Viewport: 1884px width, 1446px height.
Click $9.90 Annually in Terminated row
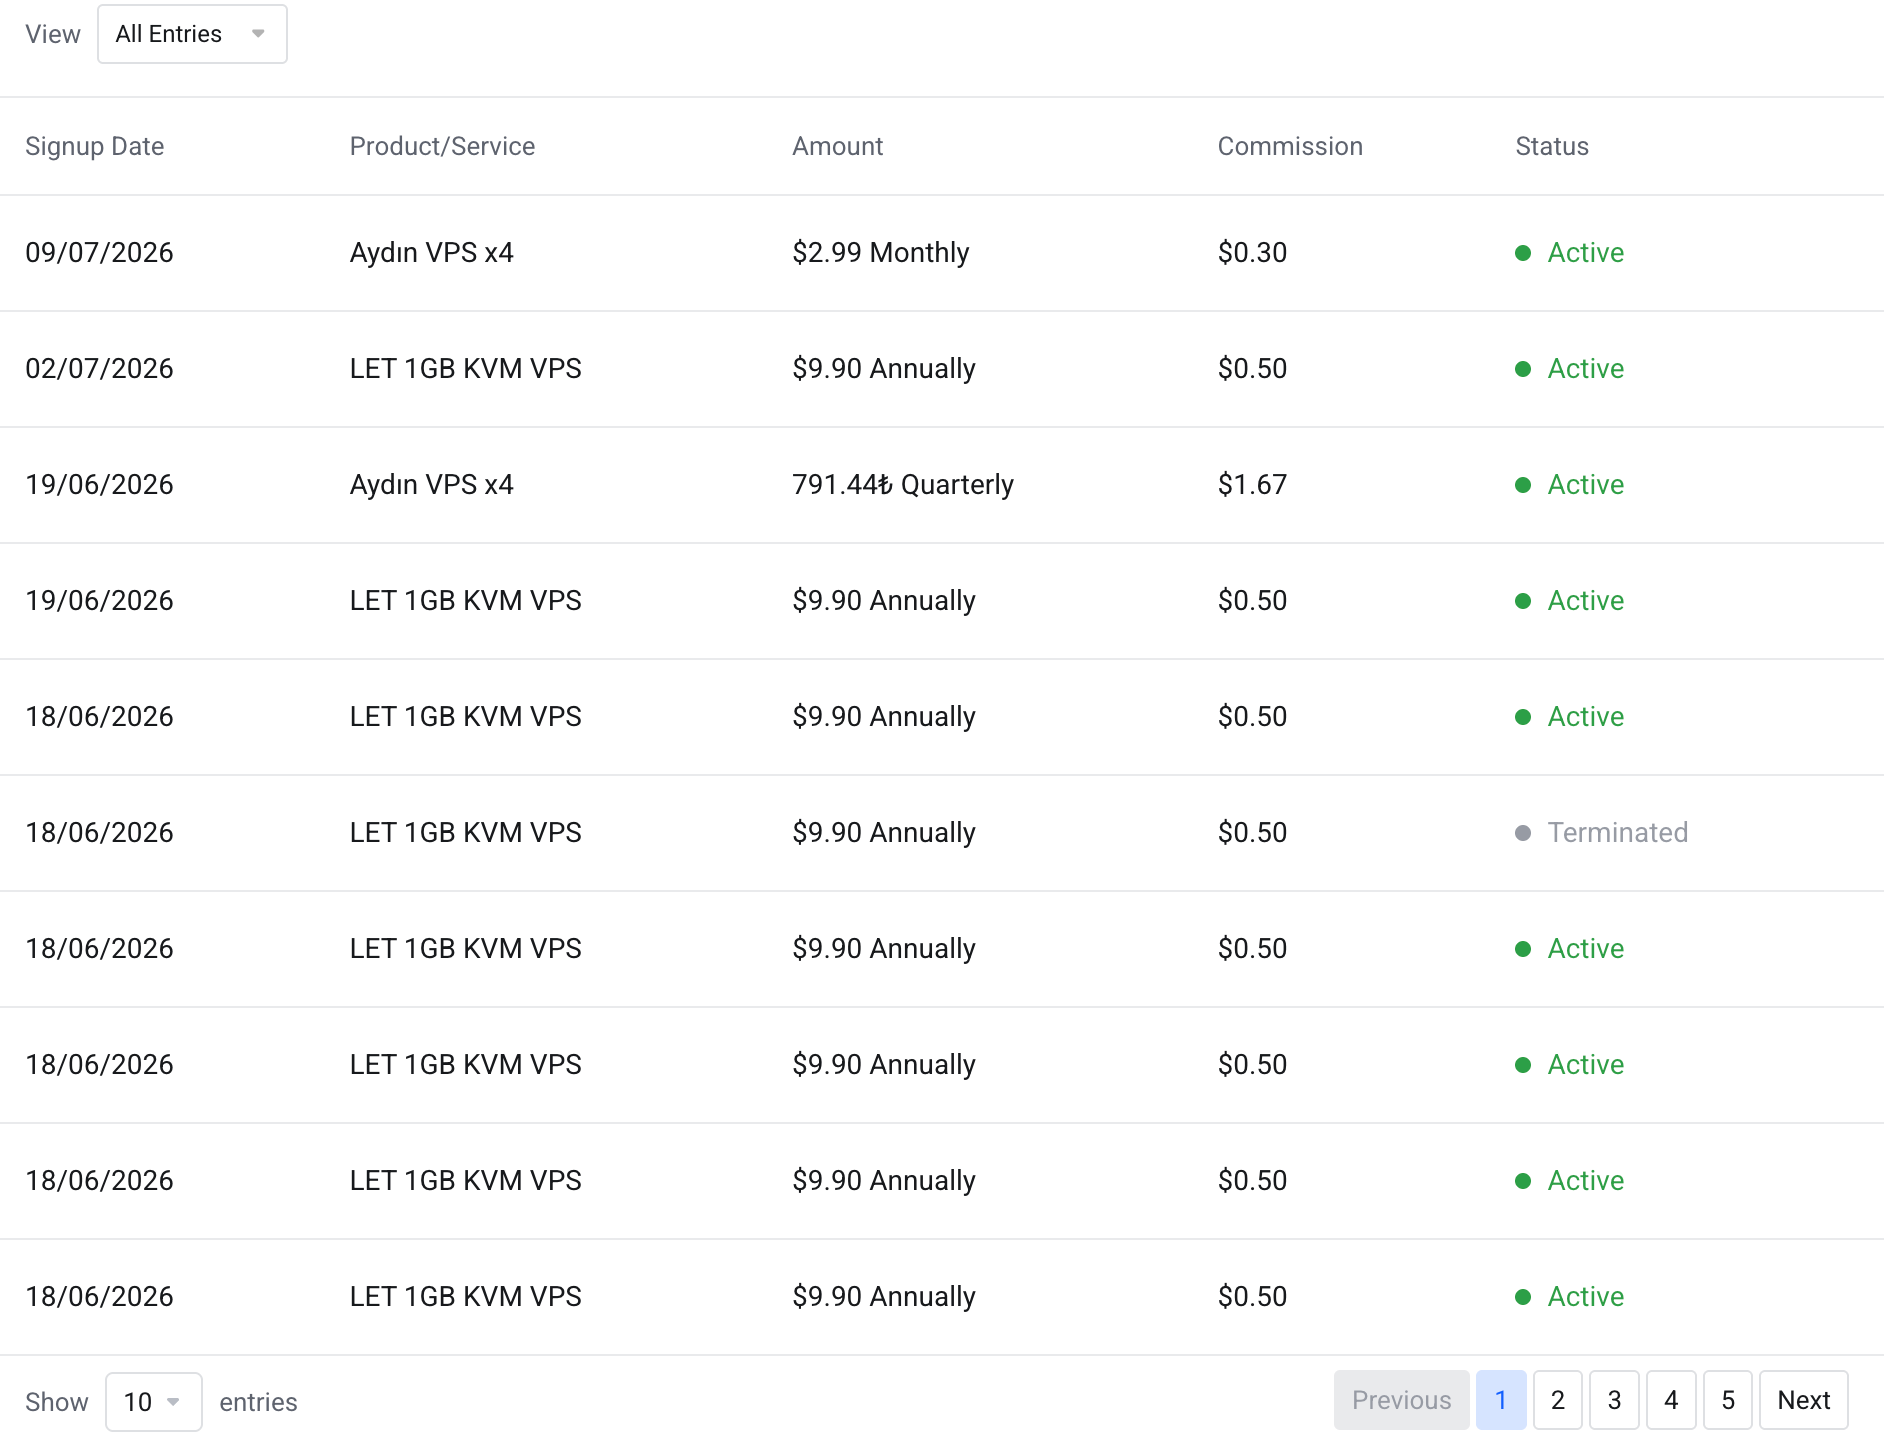(x=883, y=832)
